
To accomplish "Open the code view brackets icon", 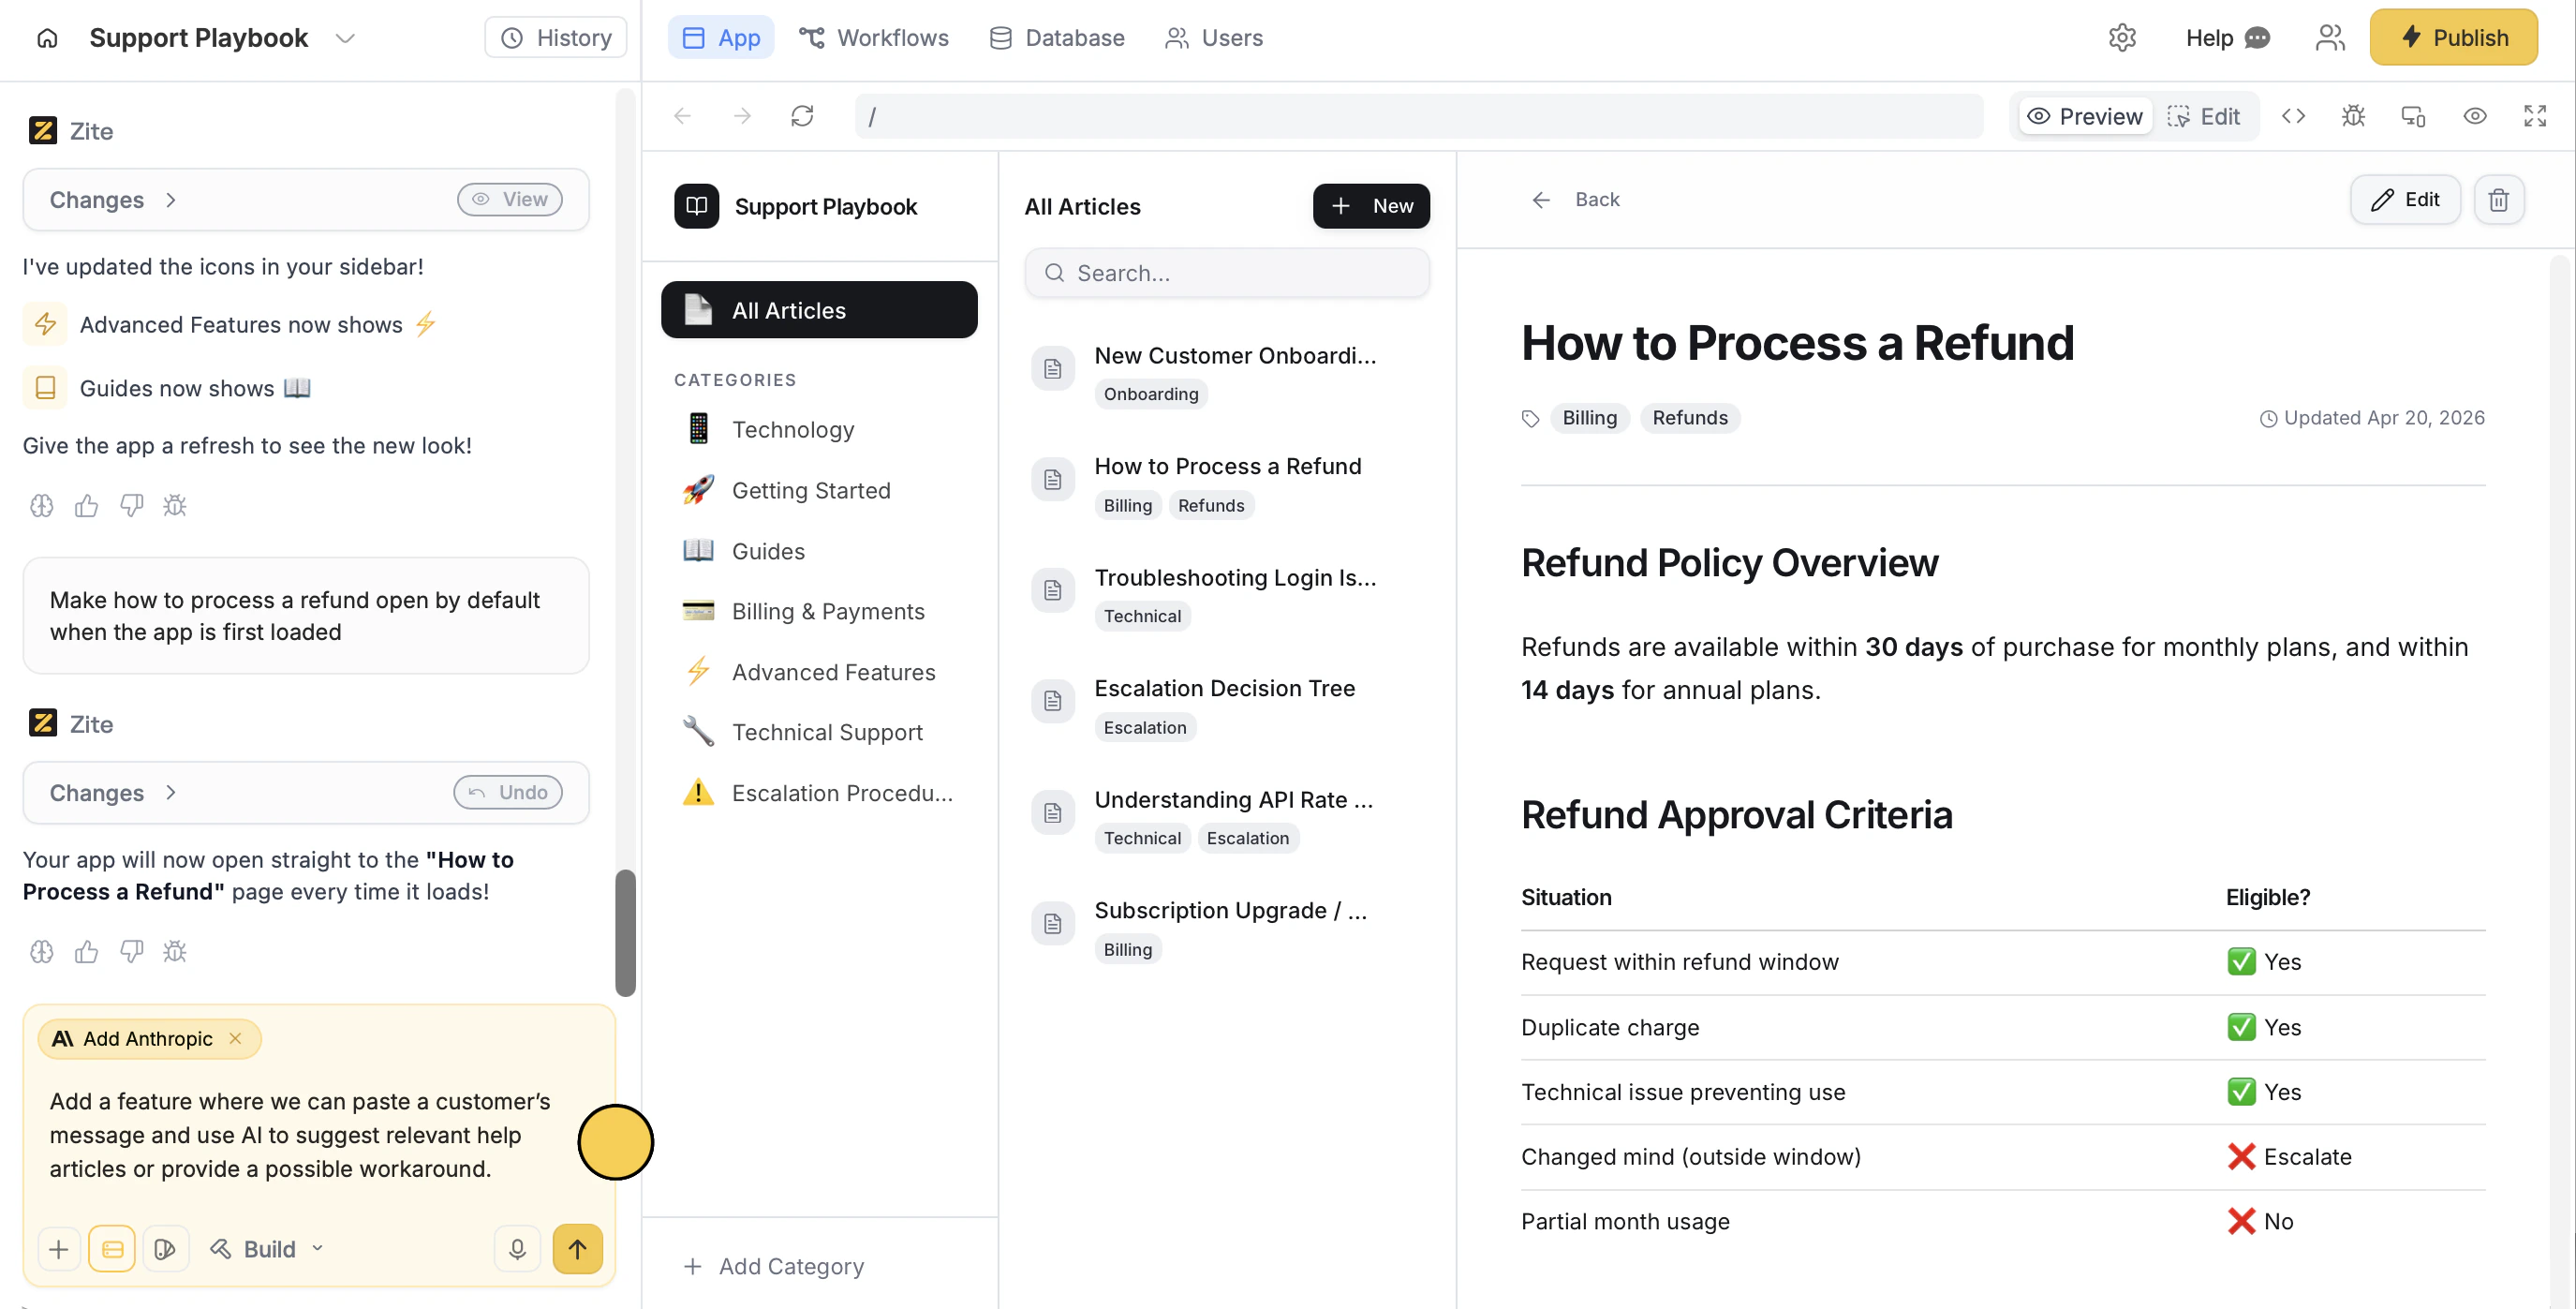I will coord(2293,116).
